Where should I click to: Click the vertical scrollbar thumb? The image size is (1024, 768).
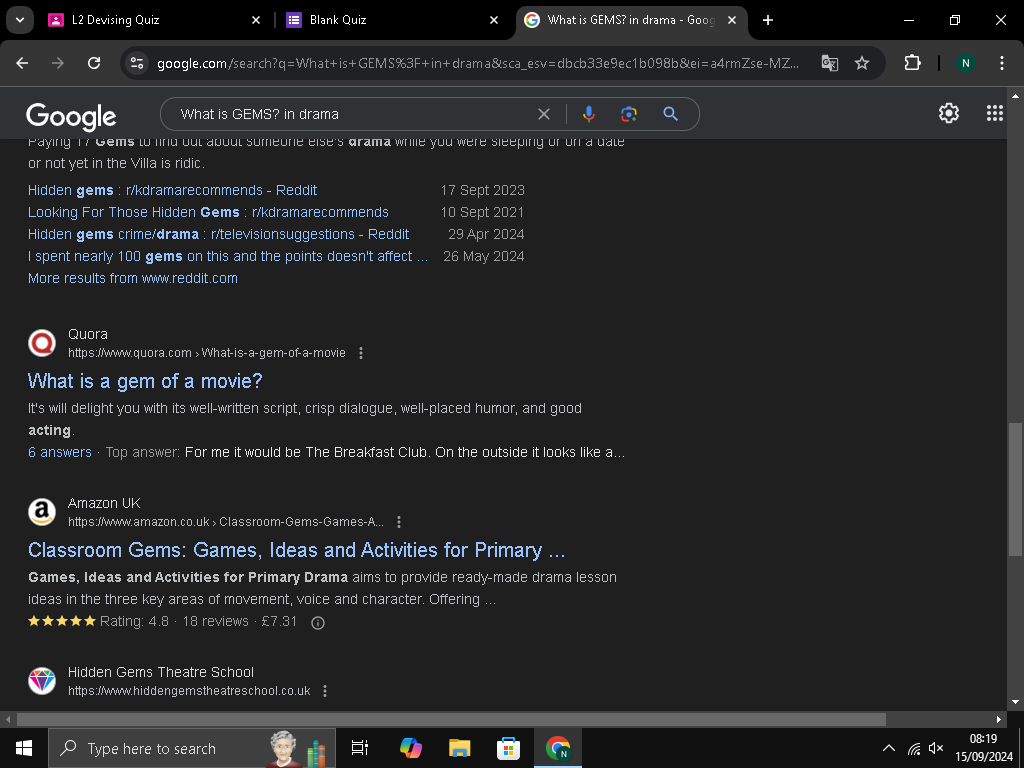pos(1015,489)
